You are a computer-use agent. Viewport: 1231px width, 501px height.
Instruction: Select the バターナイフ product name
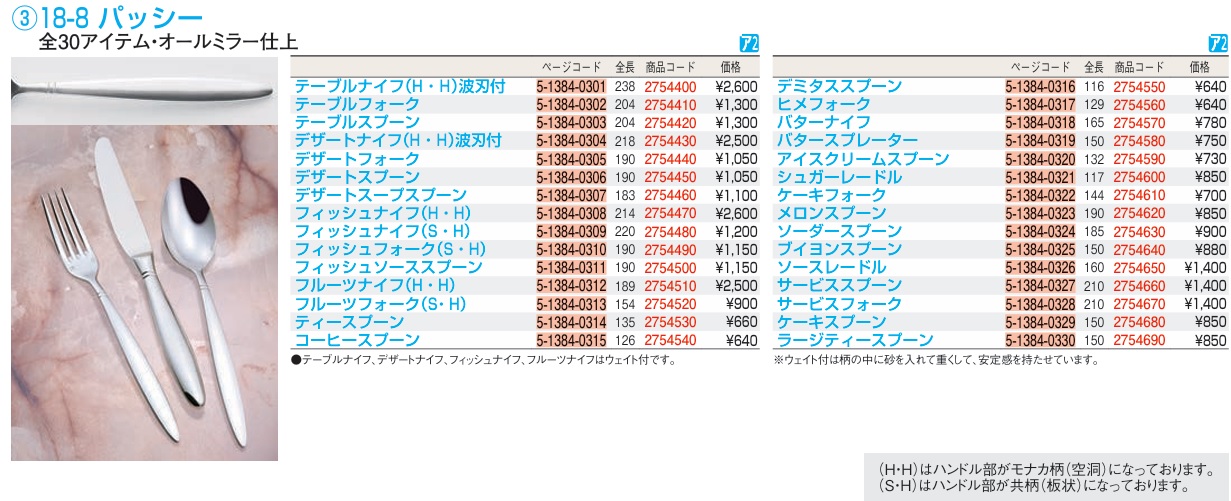824,123
